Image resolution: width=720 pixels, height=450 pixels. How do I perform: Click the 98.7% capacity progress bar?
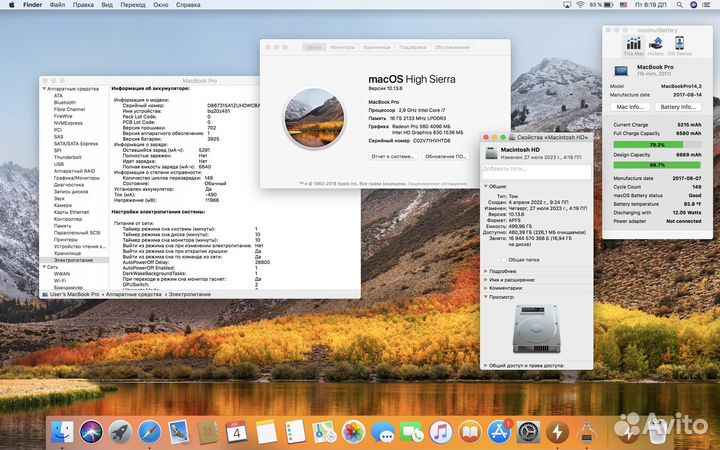(657, 165)
